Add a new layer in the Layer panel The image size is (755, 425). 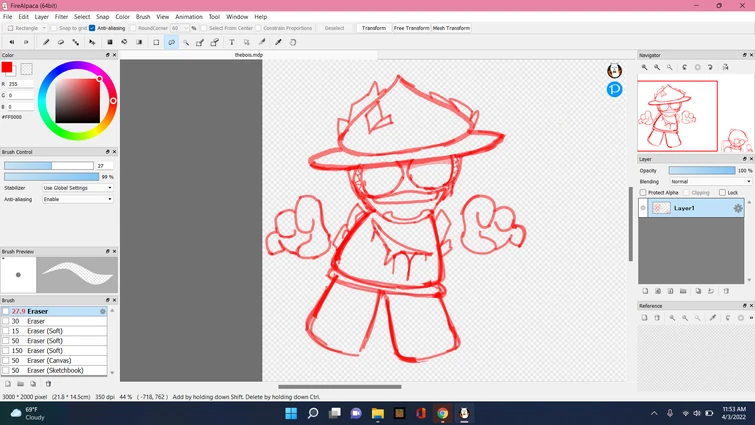pyautogui.click(x=645, y=291)
